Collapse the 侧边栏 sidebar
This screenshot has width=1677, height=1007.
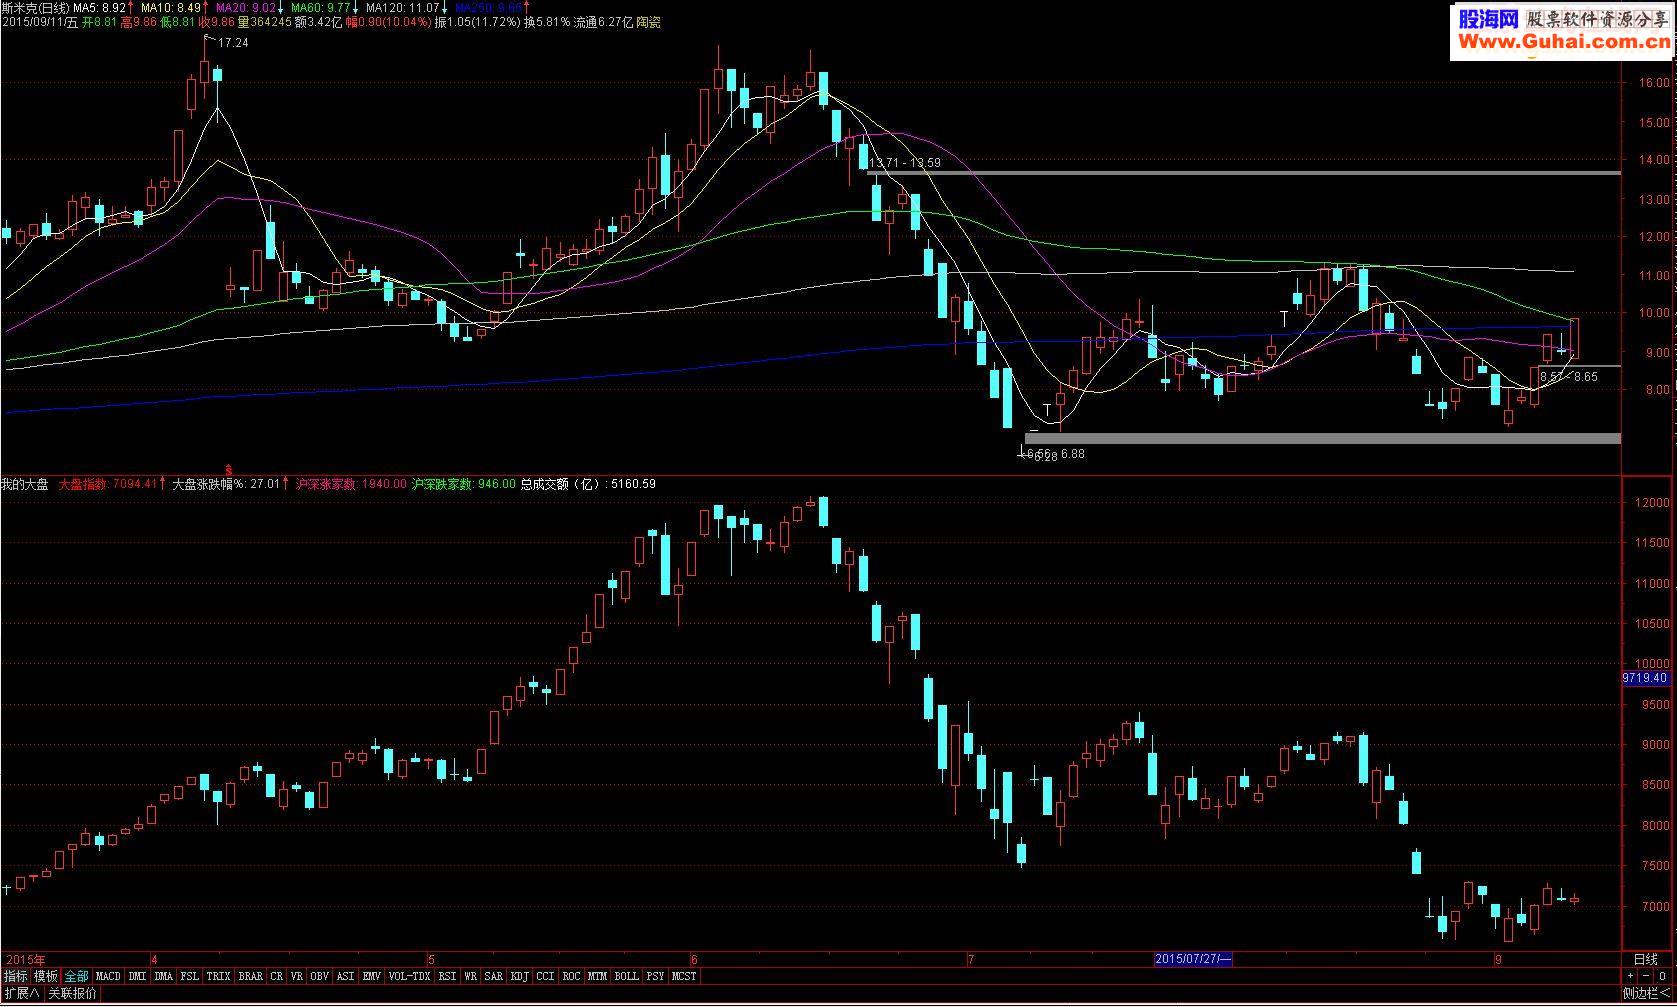pos(1646,993)
